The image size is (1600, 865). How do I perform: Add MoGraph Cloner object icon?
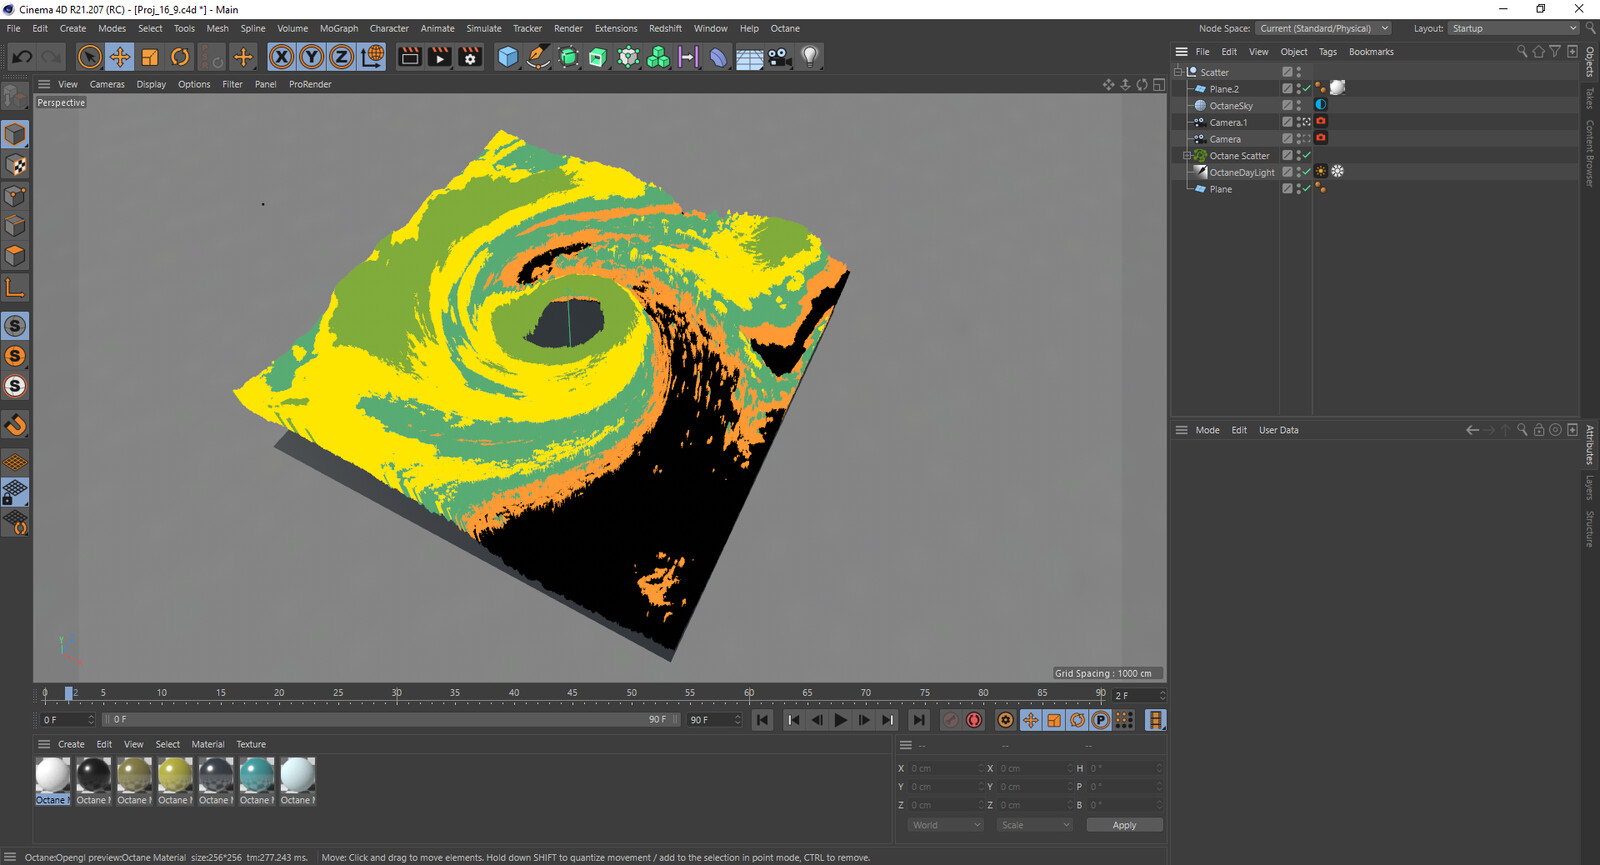click(x=658, y=57)
